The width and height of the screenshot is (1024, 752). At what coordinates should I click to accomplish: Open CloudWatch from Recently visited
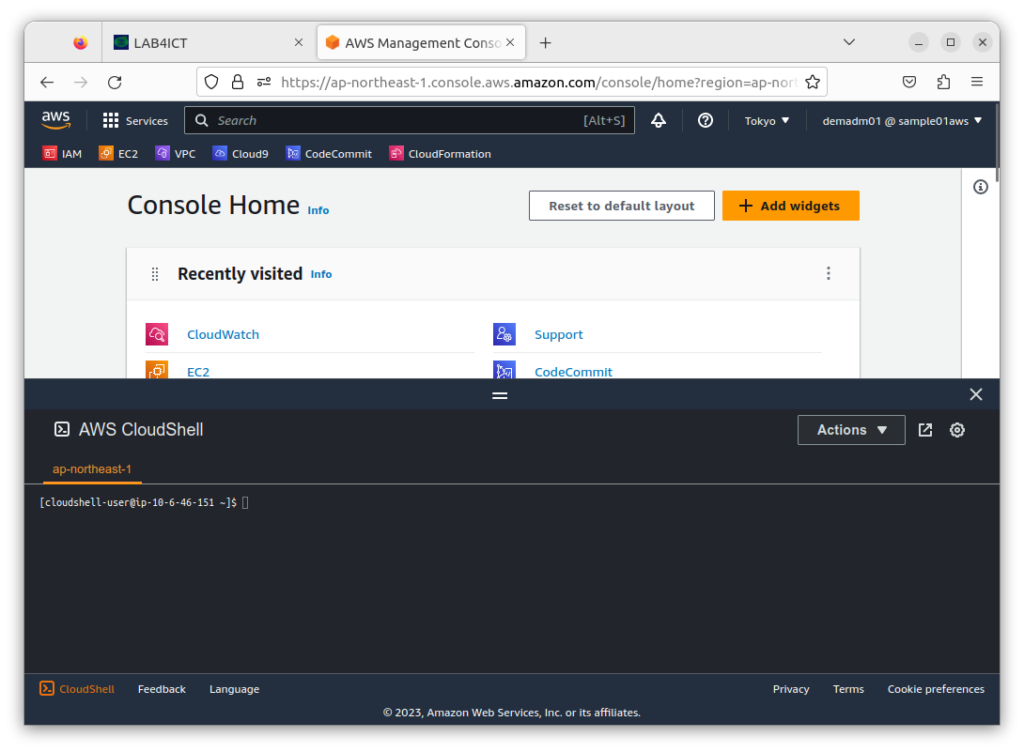(222, 334)
